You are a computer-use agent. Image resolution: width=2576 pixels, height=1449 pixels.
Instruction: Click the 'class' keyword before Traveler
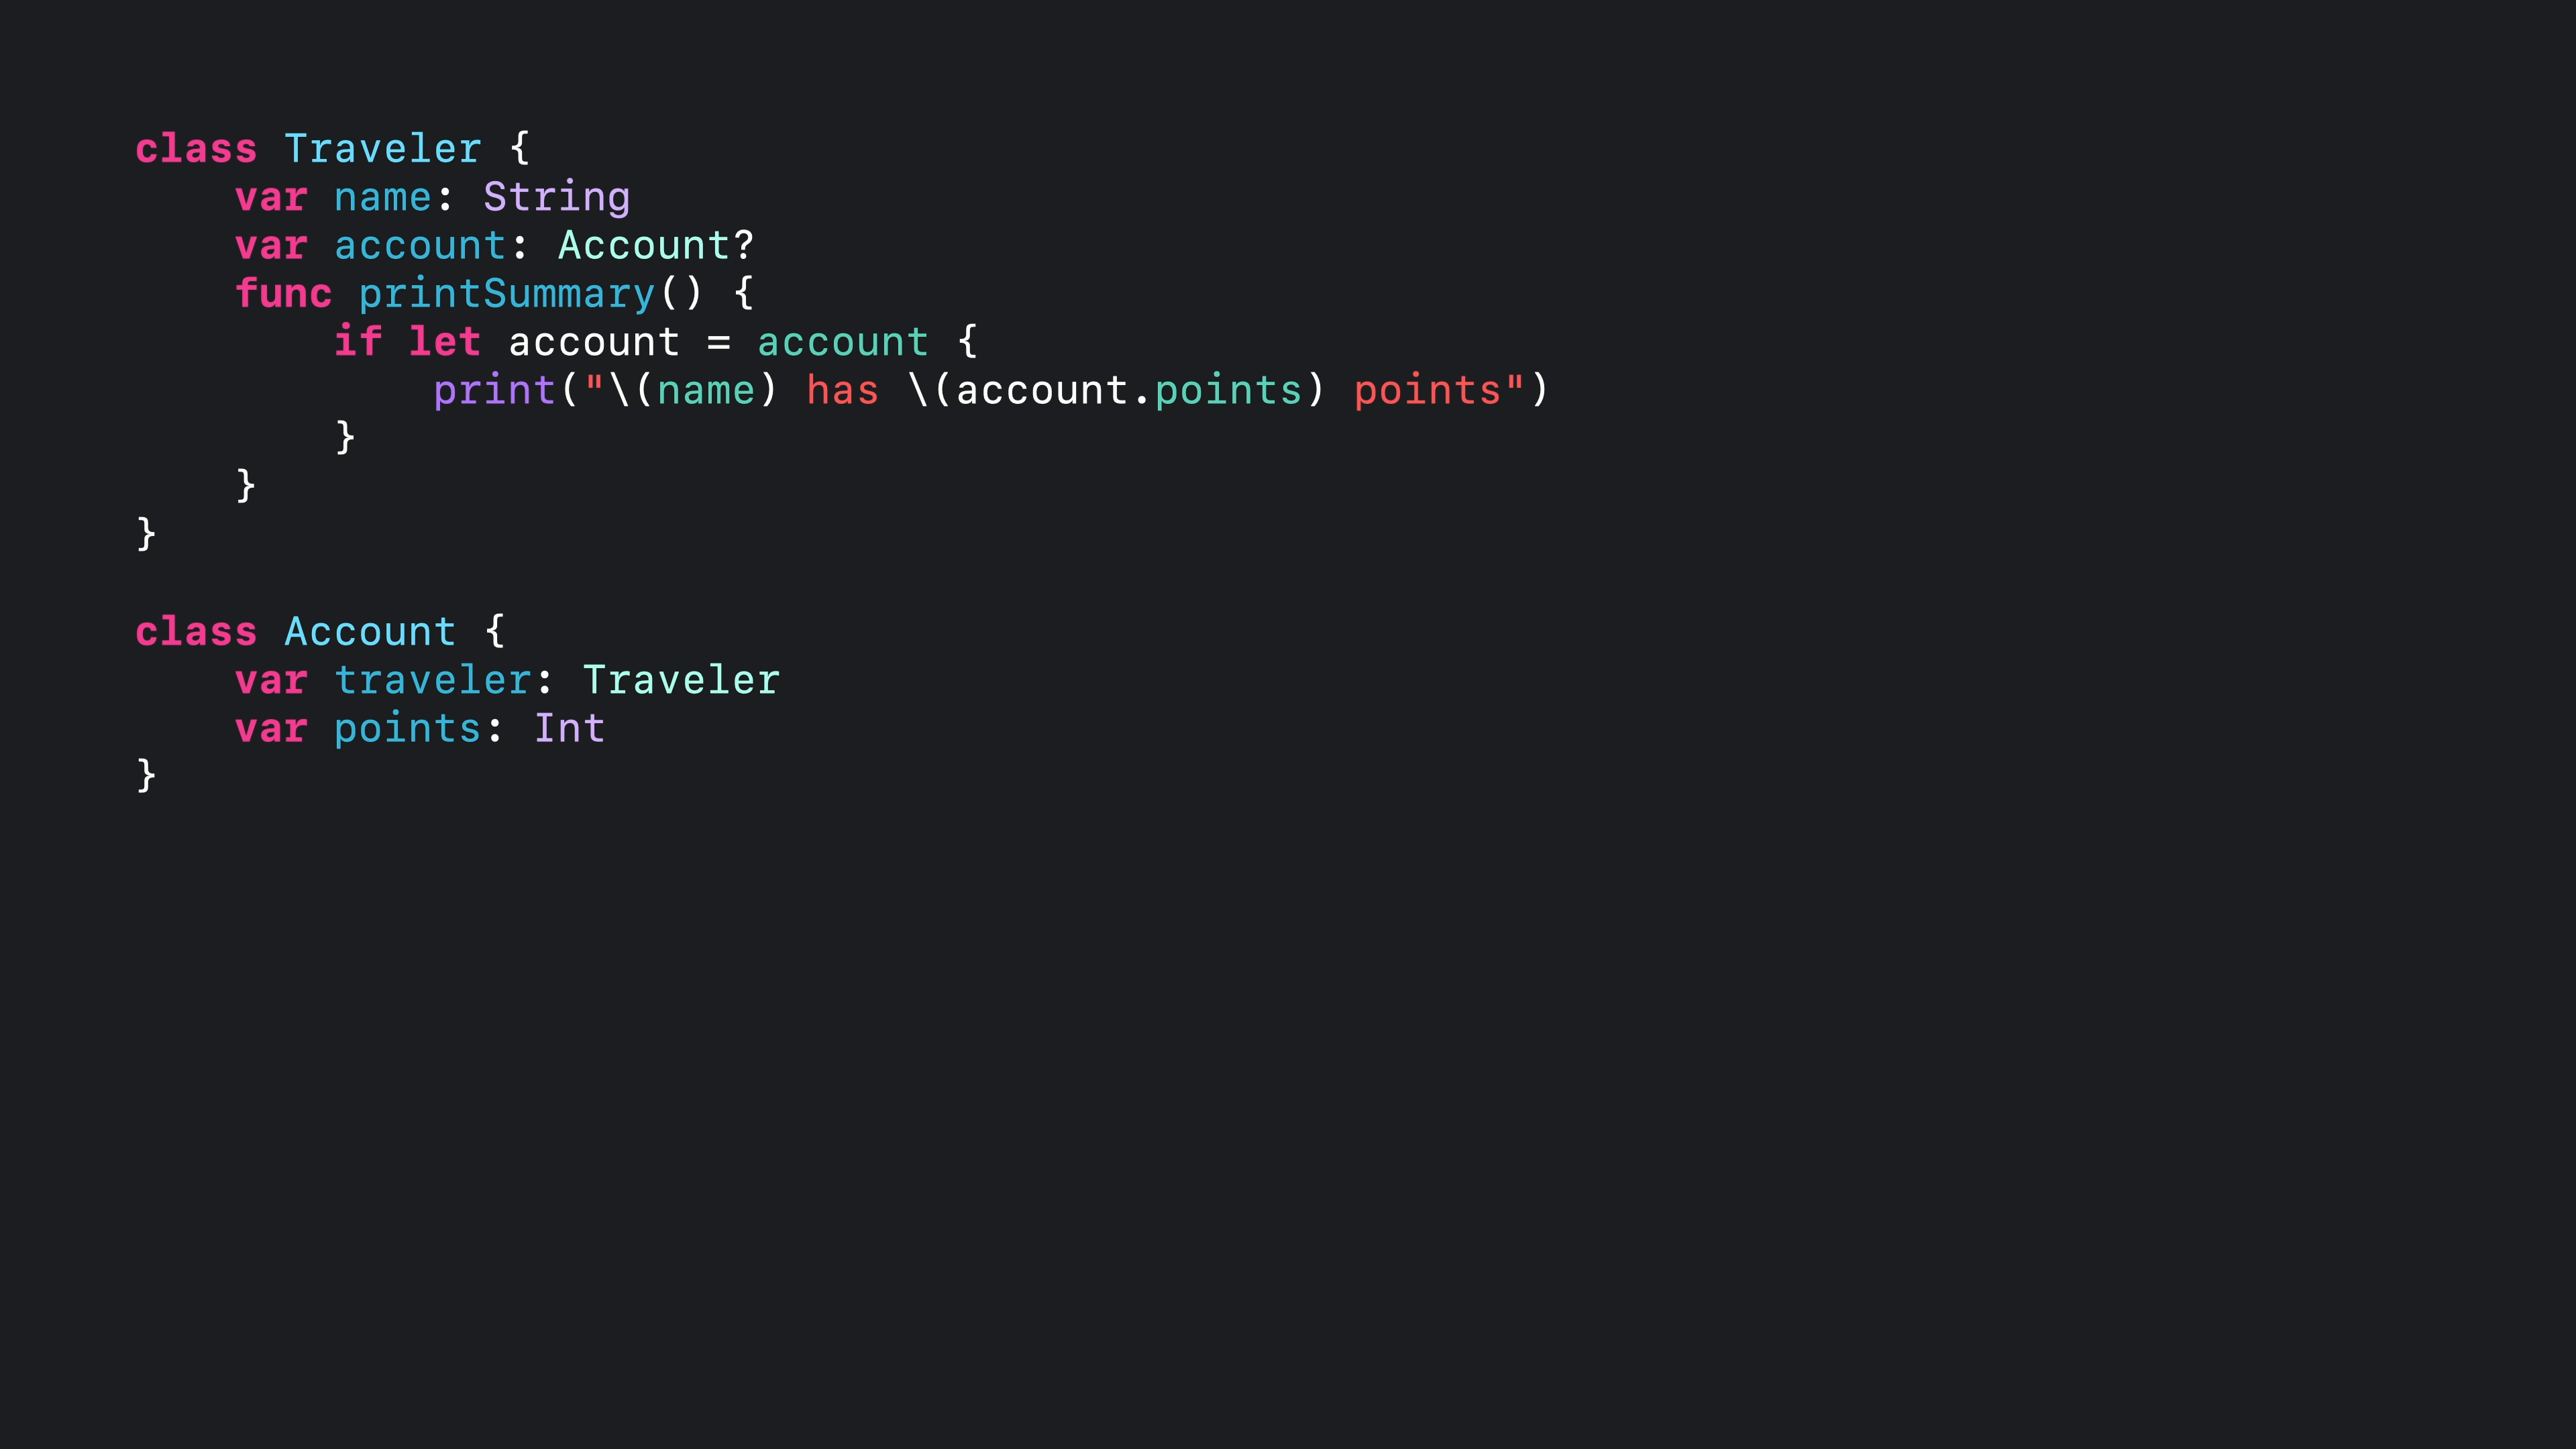coord(197,148)
